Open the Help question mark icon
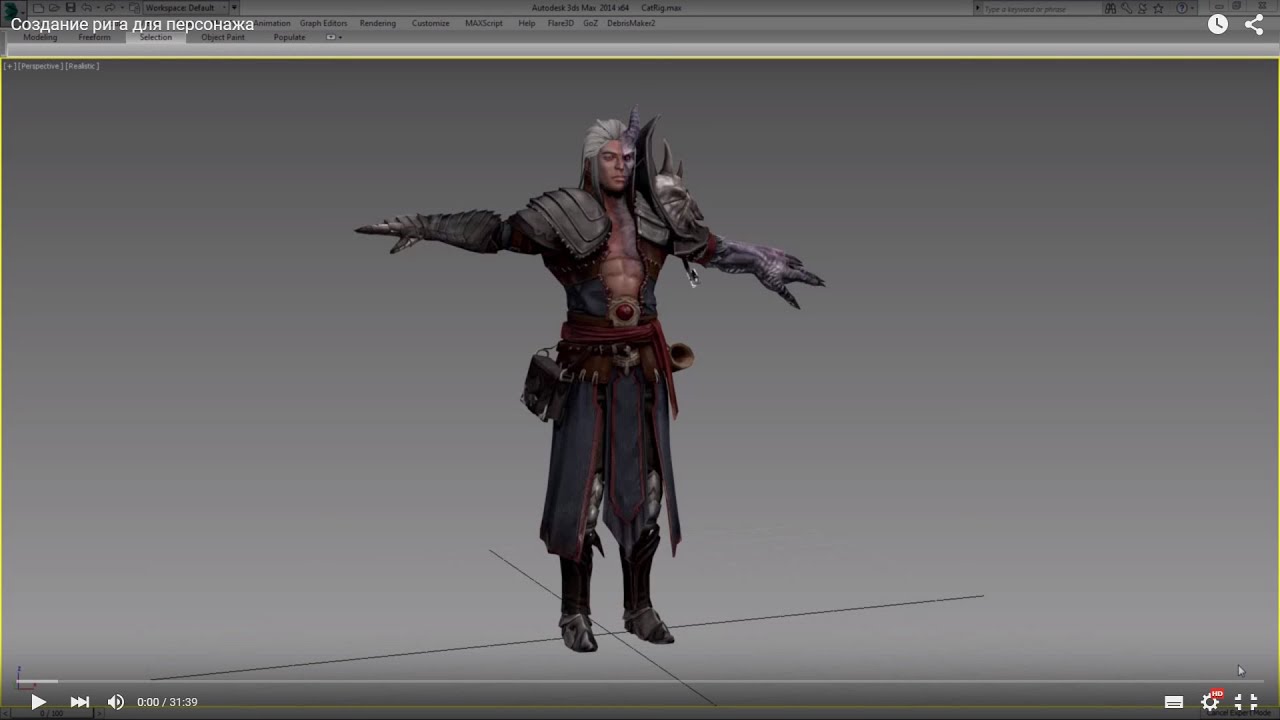 coord(1182,8)
